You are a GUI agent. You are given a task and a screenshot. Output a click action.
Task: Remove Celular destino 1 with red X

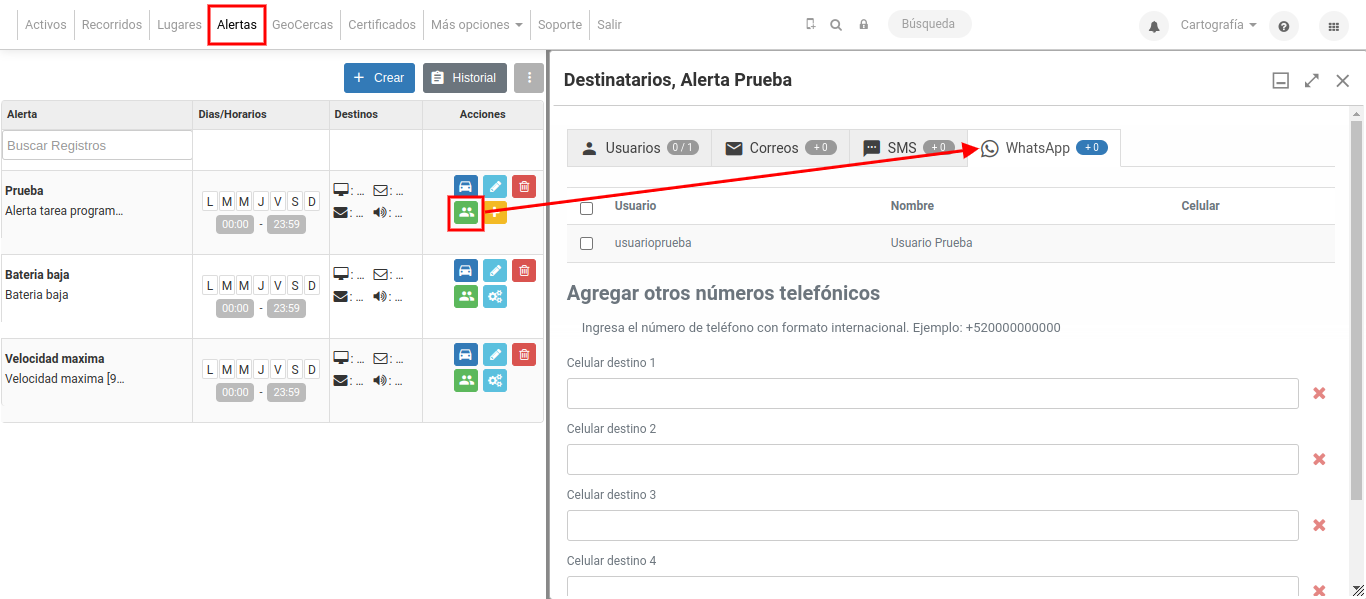(x=1319, y=393)
